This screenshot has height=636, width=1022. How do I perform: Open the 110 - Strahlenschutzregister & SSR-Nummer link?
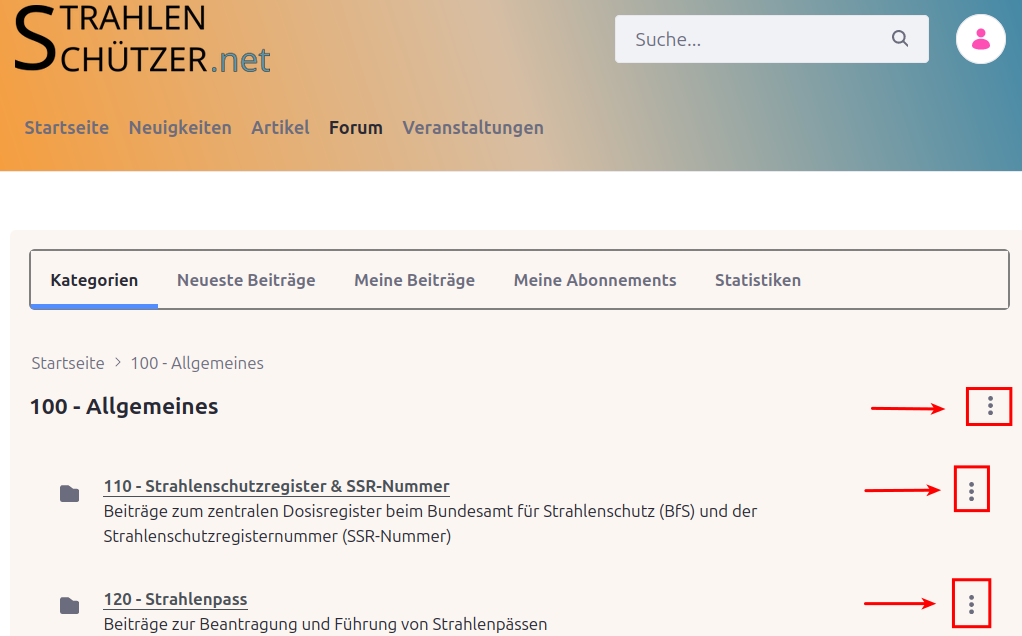pyautogui.click(x=276, y=487)
